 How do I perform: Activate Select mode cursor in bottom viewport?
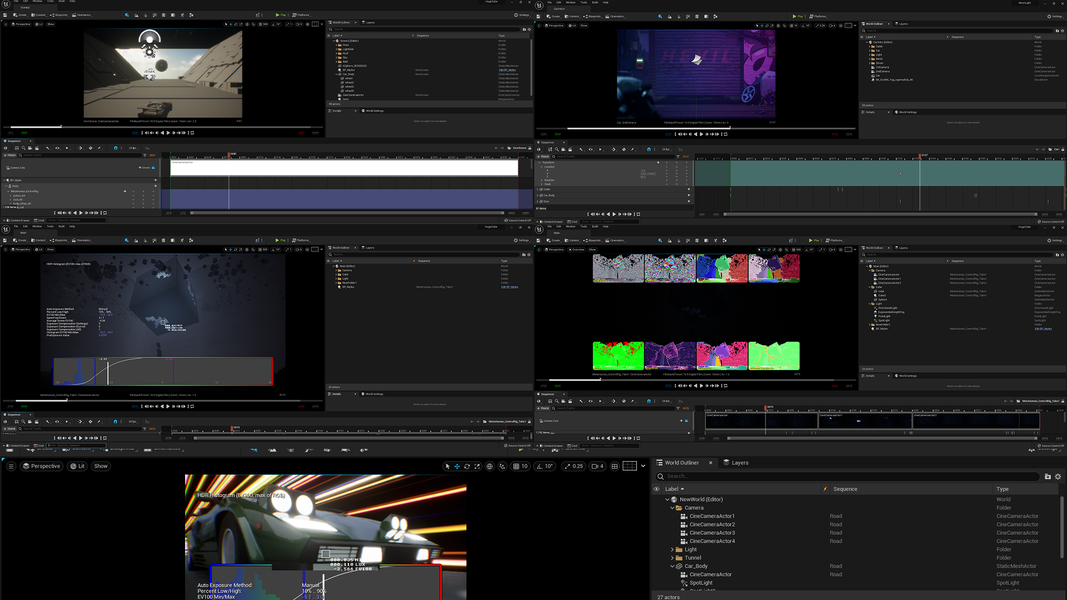click(447, 466)
